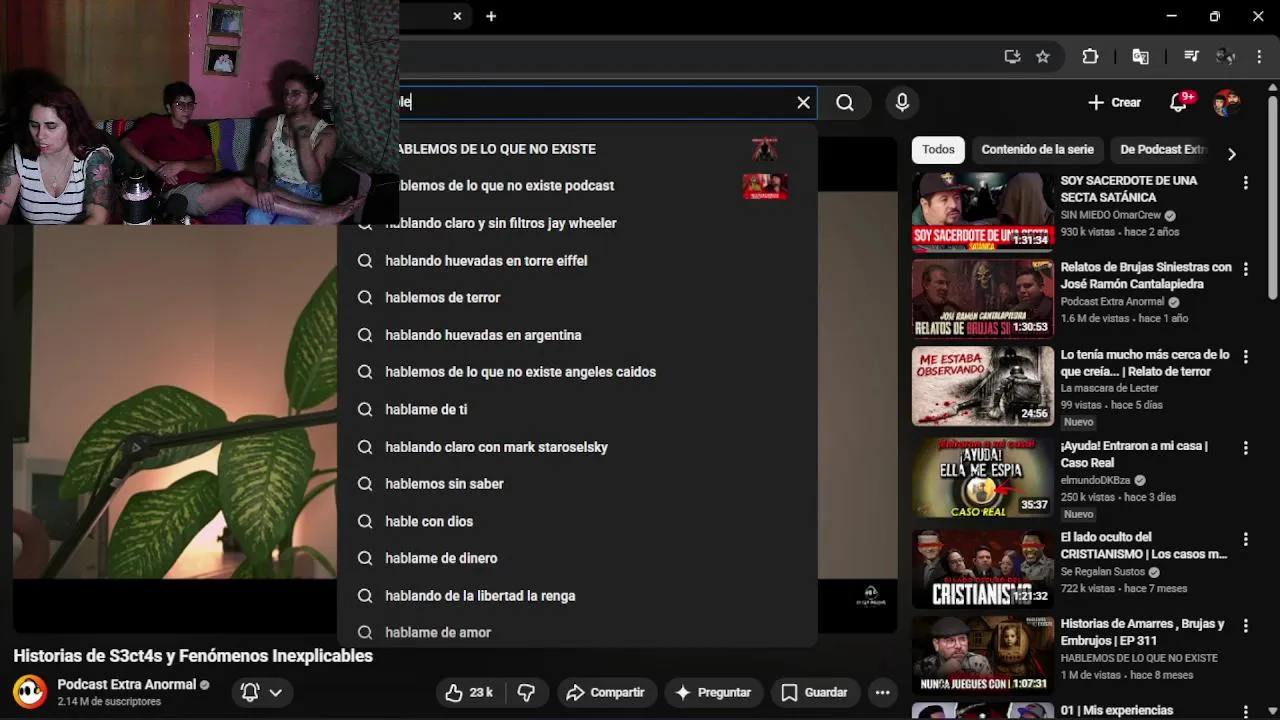Open options for SOY SACERDOTE DE UNA SECTA video
The height and width of the screenshot is (720, 1280).
pos(1245,183)
